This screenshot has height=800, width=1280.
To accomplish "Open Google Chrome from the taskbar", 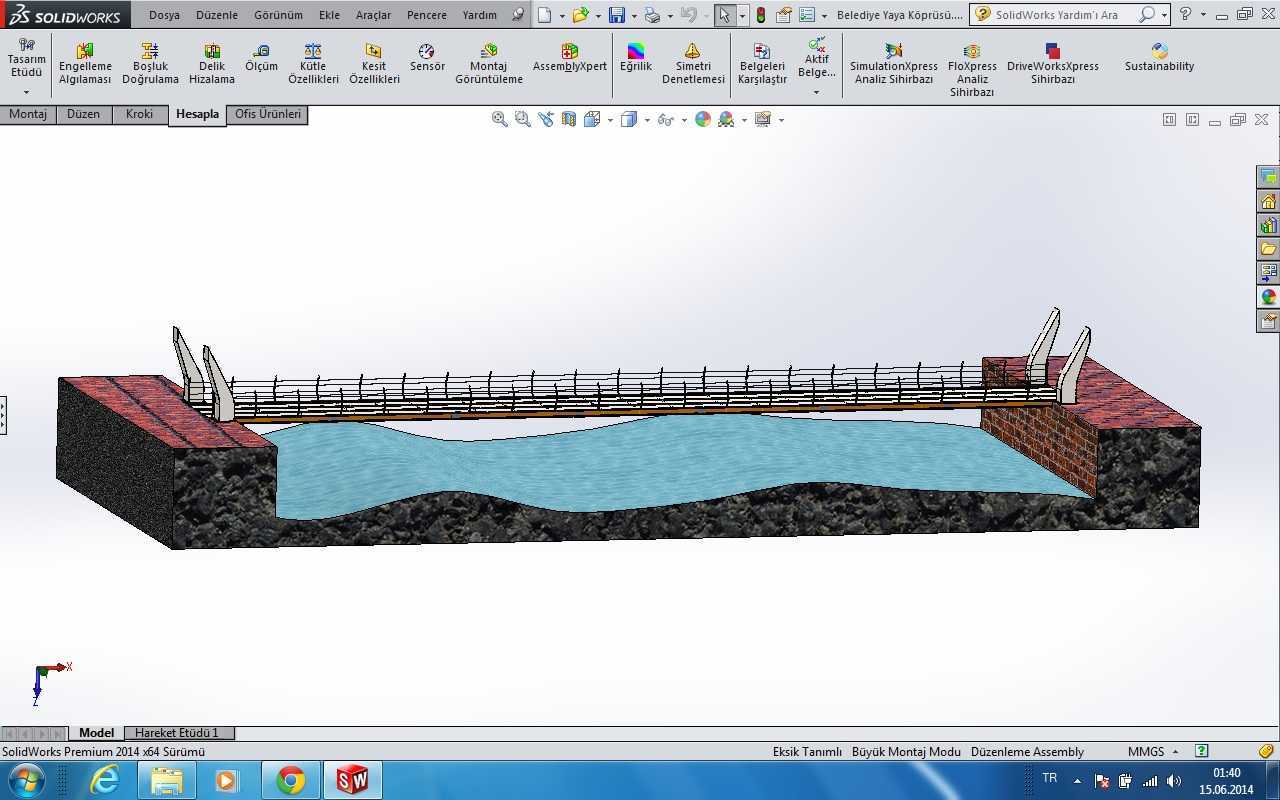I will pyautogui.click(x=291, y=780).
